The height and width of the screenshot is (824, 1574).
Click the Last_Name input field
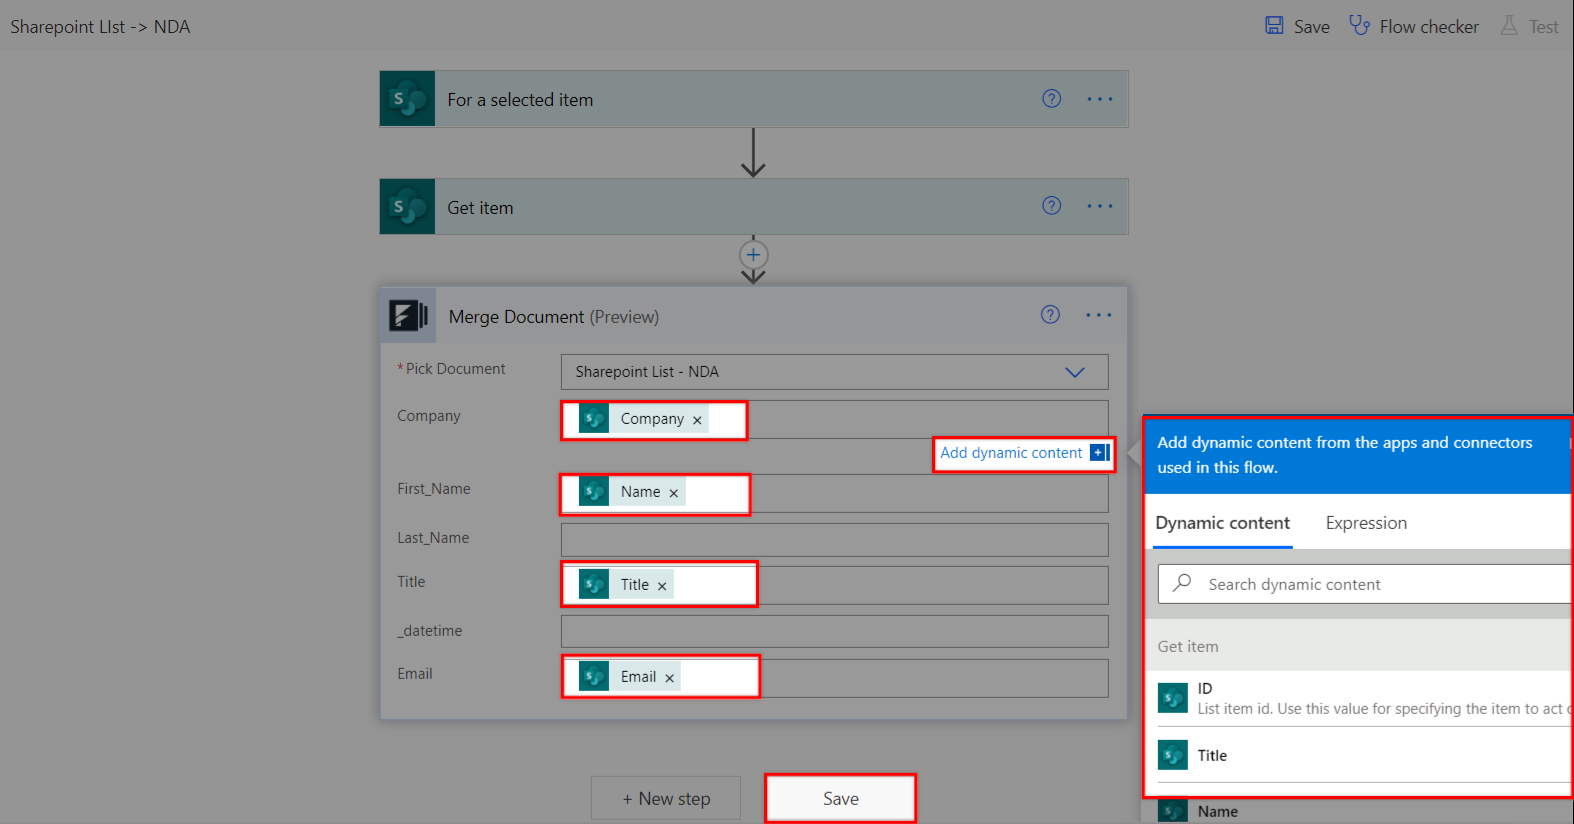pos(834,540)
